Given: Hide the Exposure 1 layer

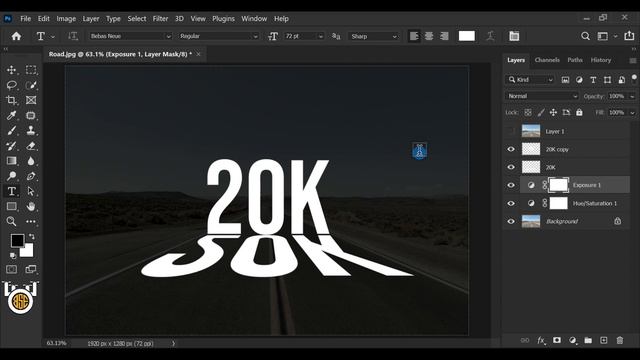Looking at the screenshot, I should pos(511,185).
